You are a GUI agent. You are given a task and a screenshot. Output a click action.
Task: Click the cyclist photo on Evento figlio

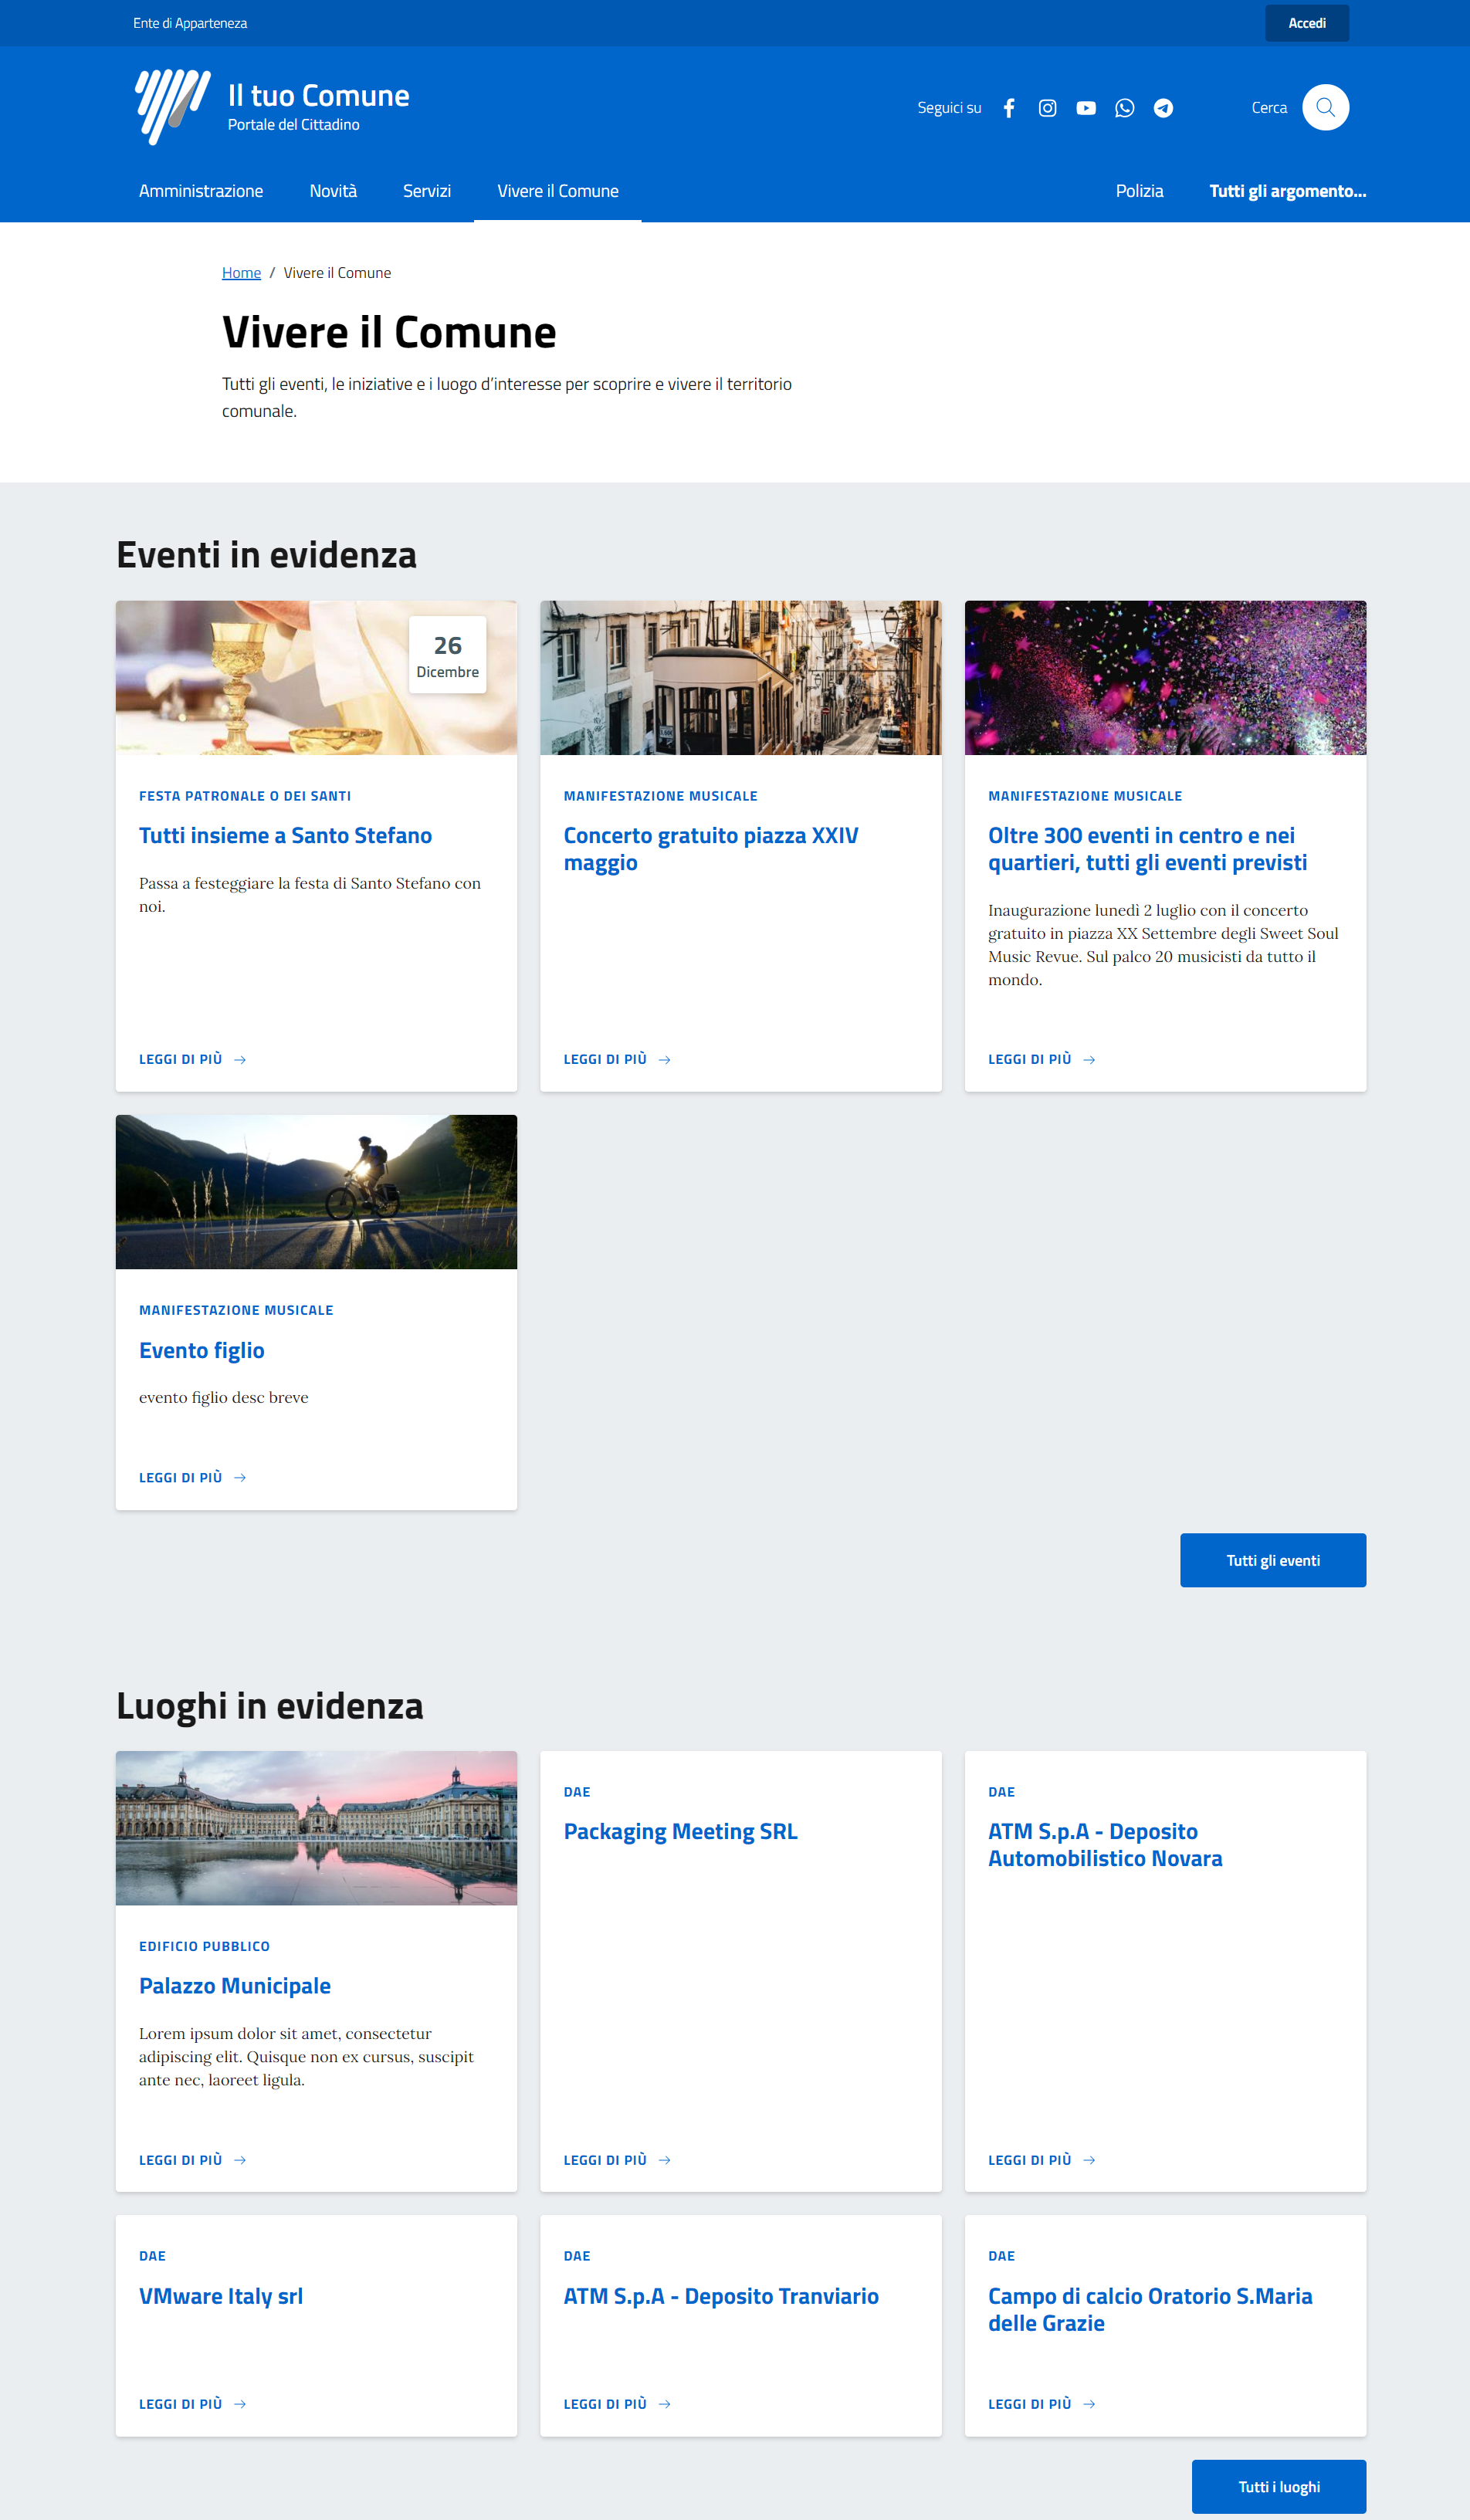pyautogui.click(x=316, y=1192)
